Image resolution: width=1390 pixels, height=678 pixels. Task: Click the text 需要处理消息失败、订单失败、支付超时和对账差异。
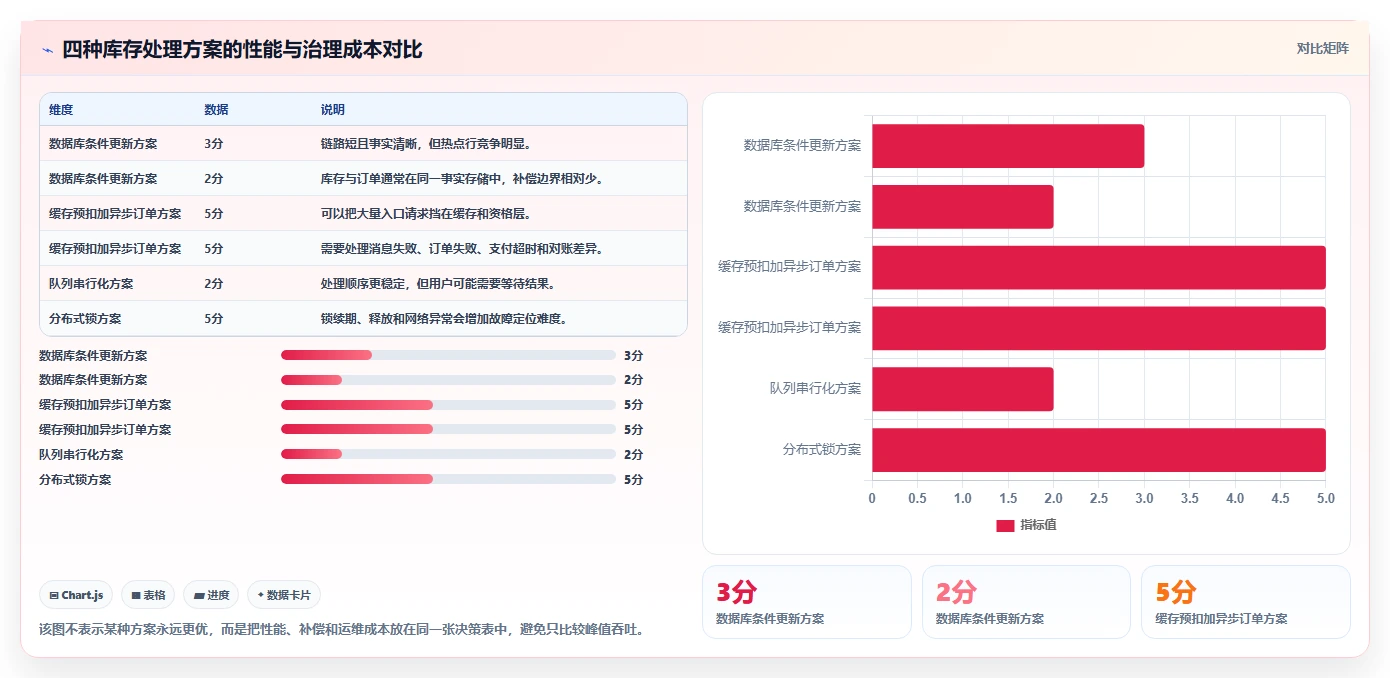462,249
